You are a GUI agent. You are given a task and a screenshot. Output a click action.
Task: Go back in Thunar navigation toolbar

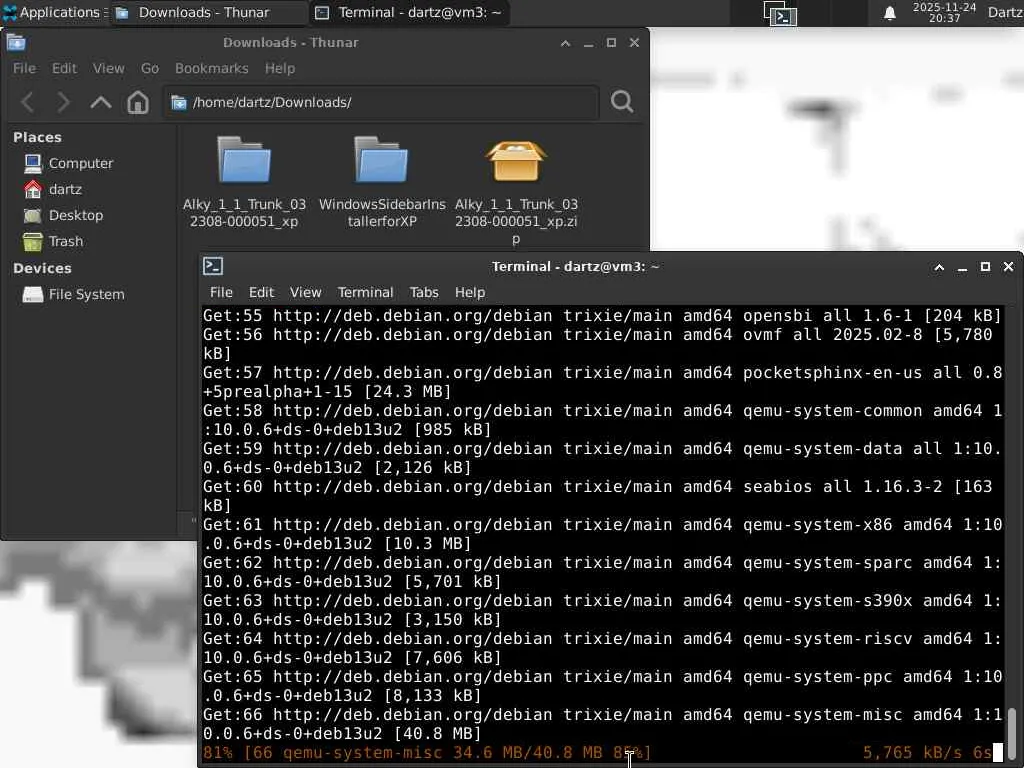coord(28,102)
